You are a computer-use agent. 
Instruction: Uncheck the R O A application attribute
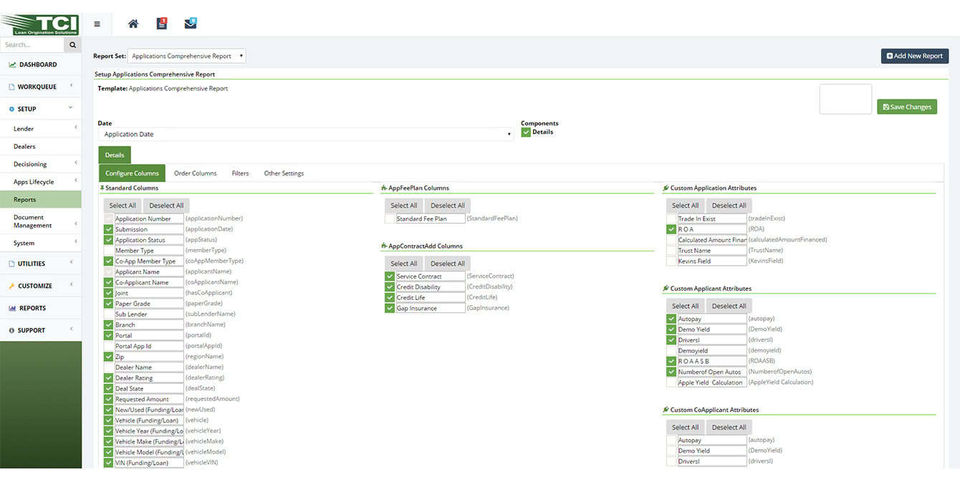pos(672,229)
